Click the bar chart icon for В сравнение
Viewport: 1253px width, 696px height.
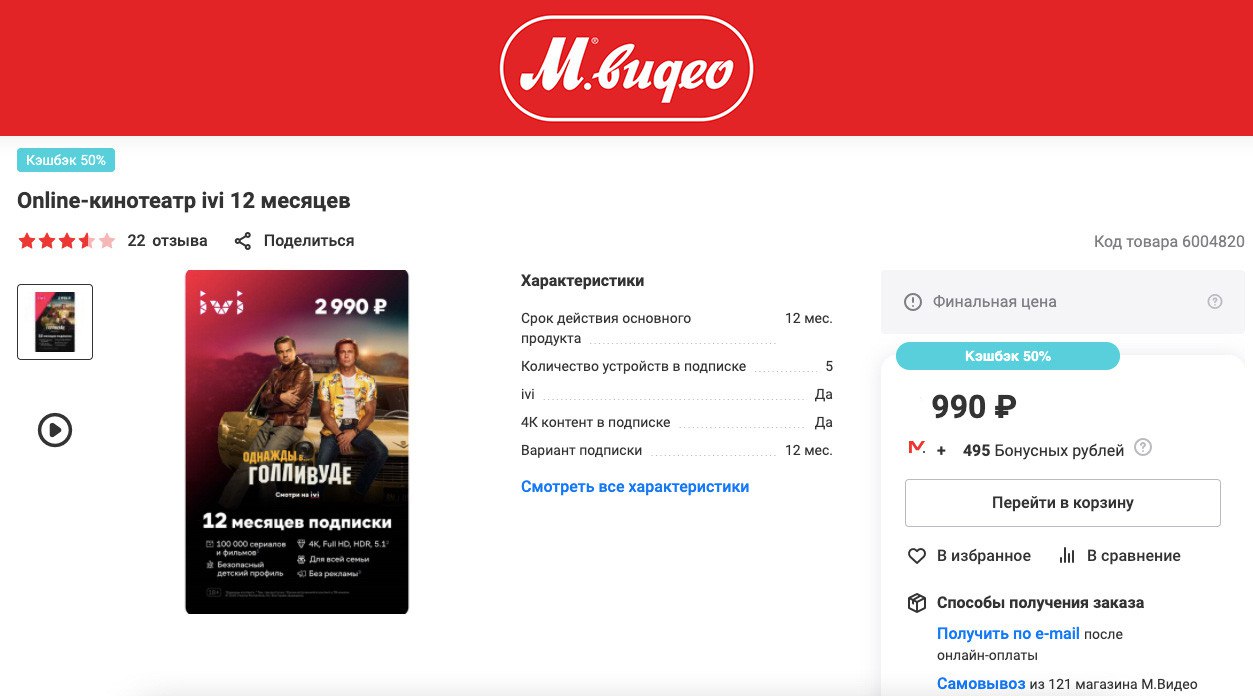1067,555
